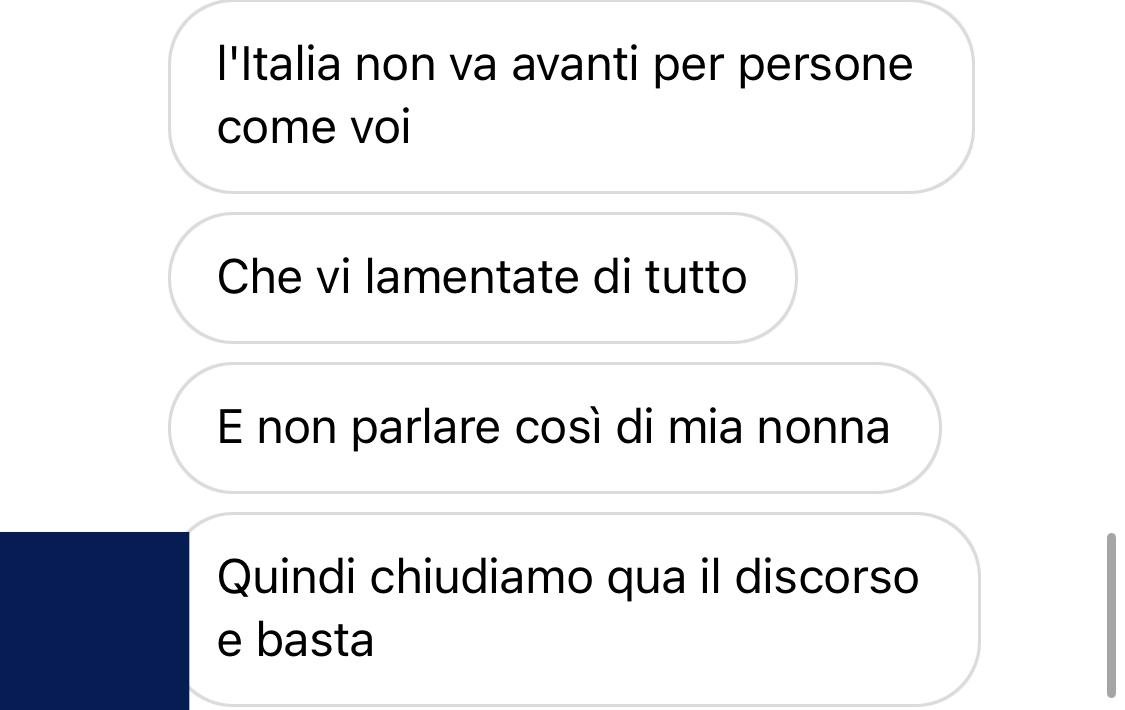Click the word 'lamentate' in the second bubble
The width and height of the screenshot is (1125, 710).
pos(471,278)
